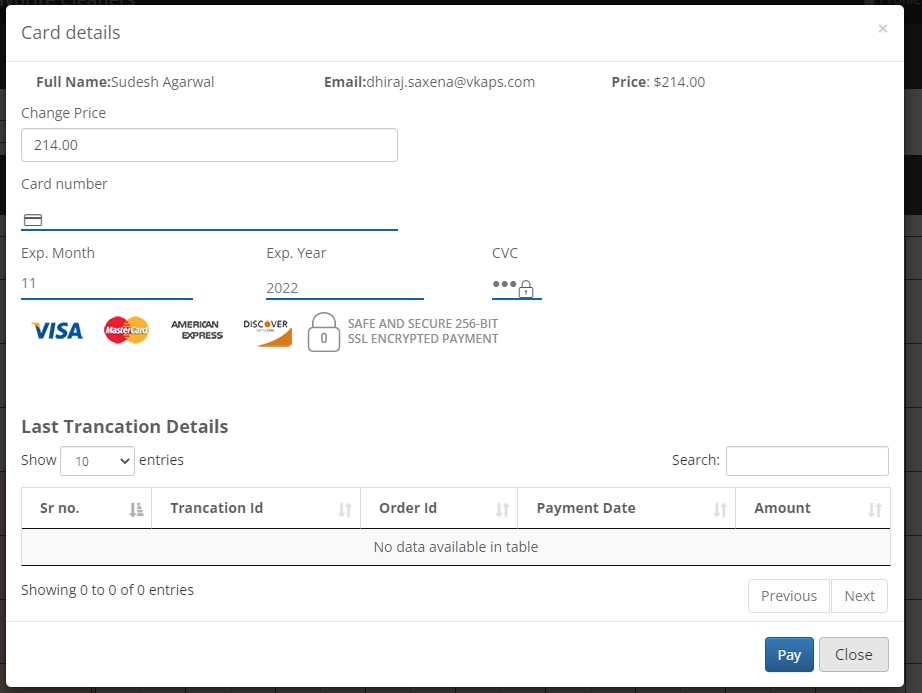The height and width of the screenshot is (693, 922).
Task: Click the lock icon in CVC field
Action: click(526, 290)
